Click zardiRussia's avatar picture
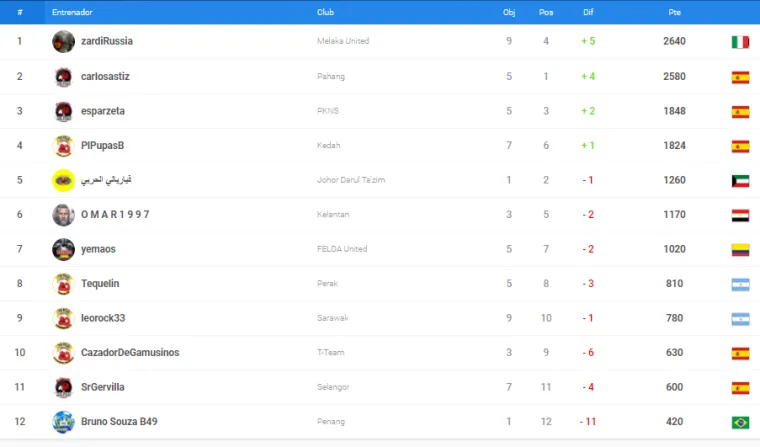The image size is (760, 447). tap(63, 41)
